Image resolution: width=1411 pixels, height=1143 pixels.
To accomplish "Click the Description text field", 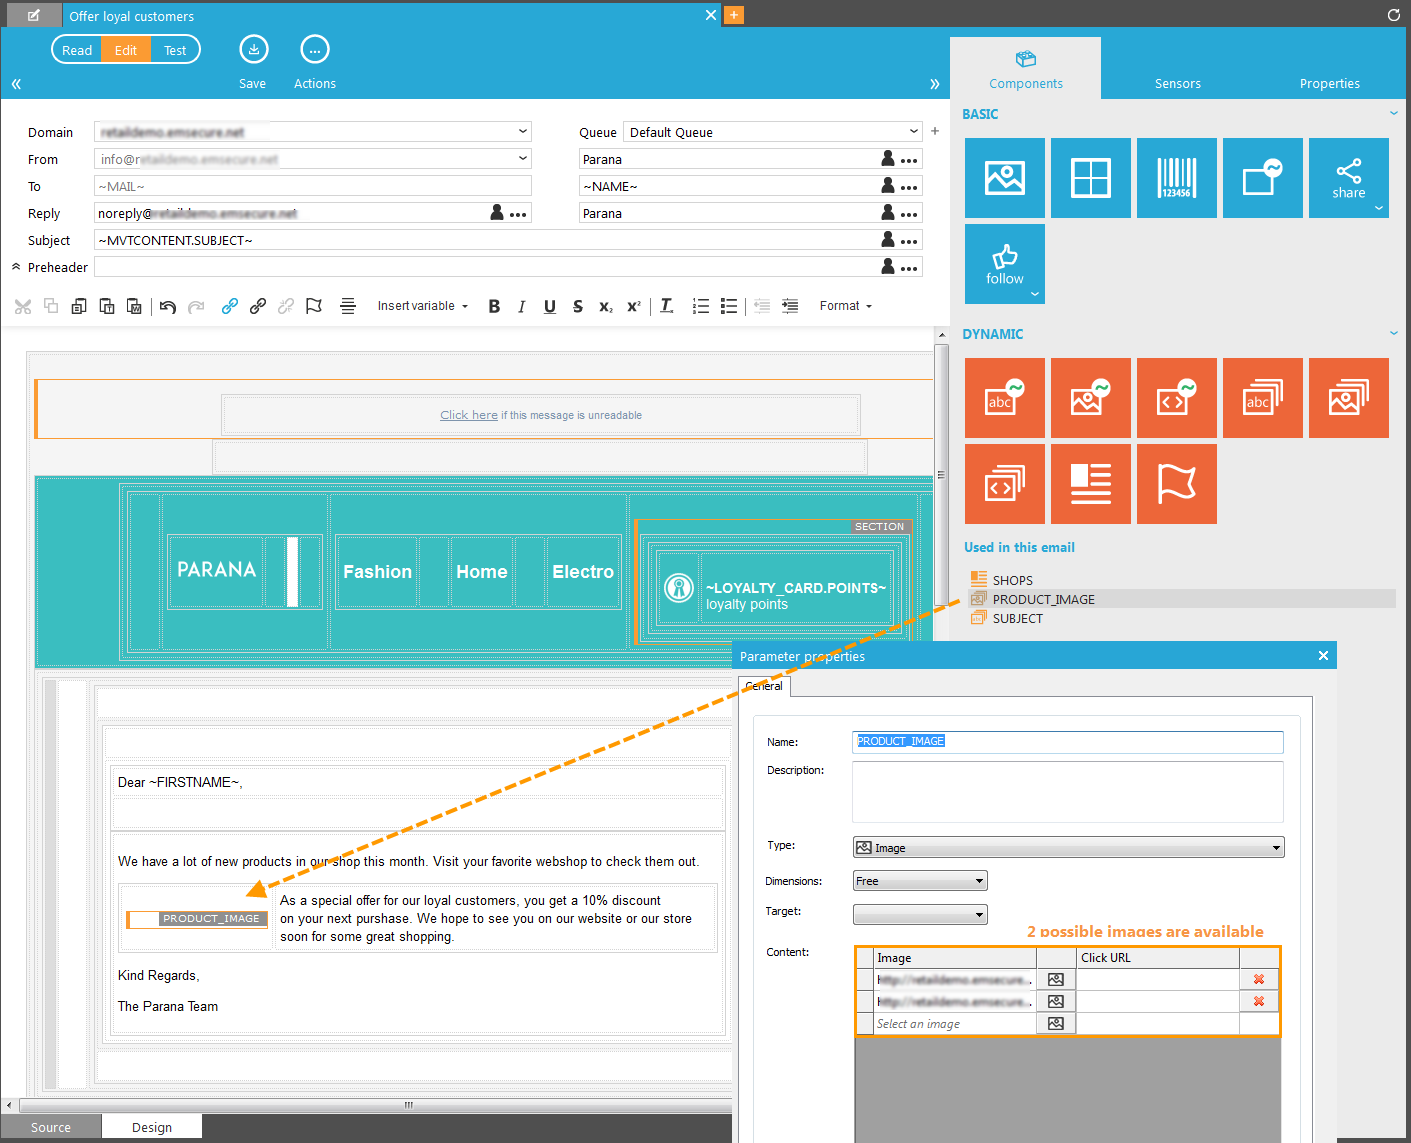I will tap(1067, 791).
